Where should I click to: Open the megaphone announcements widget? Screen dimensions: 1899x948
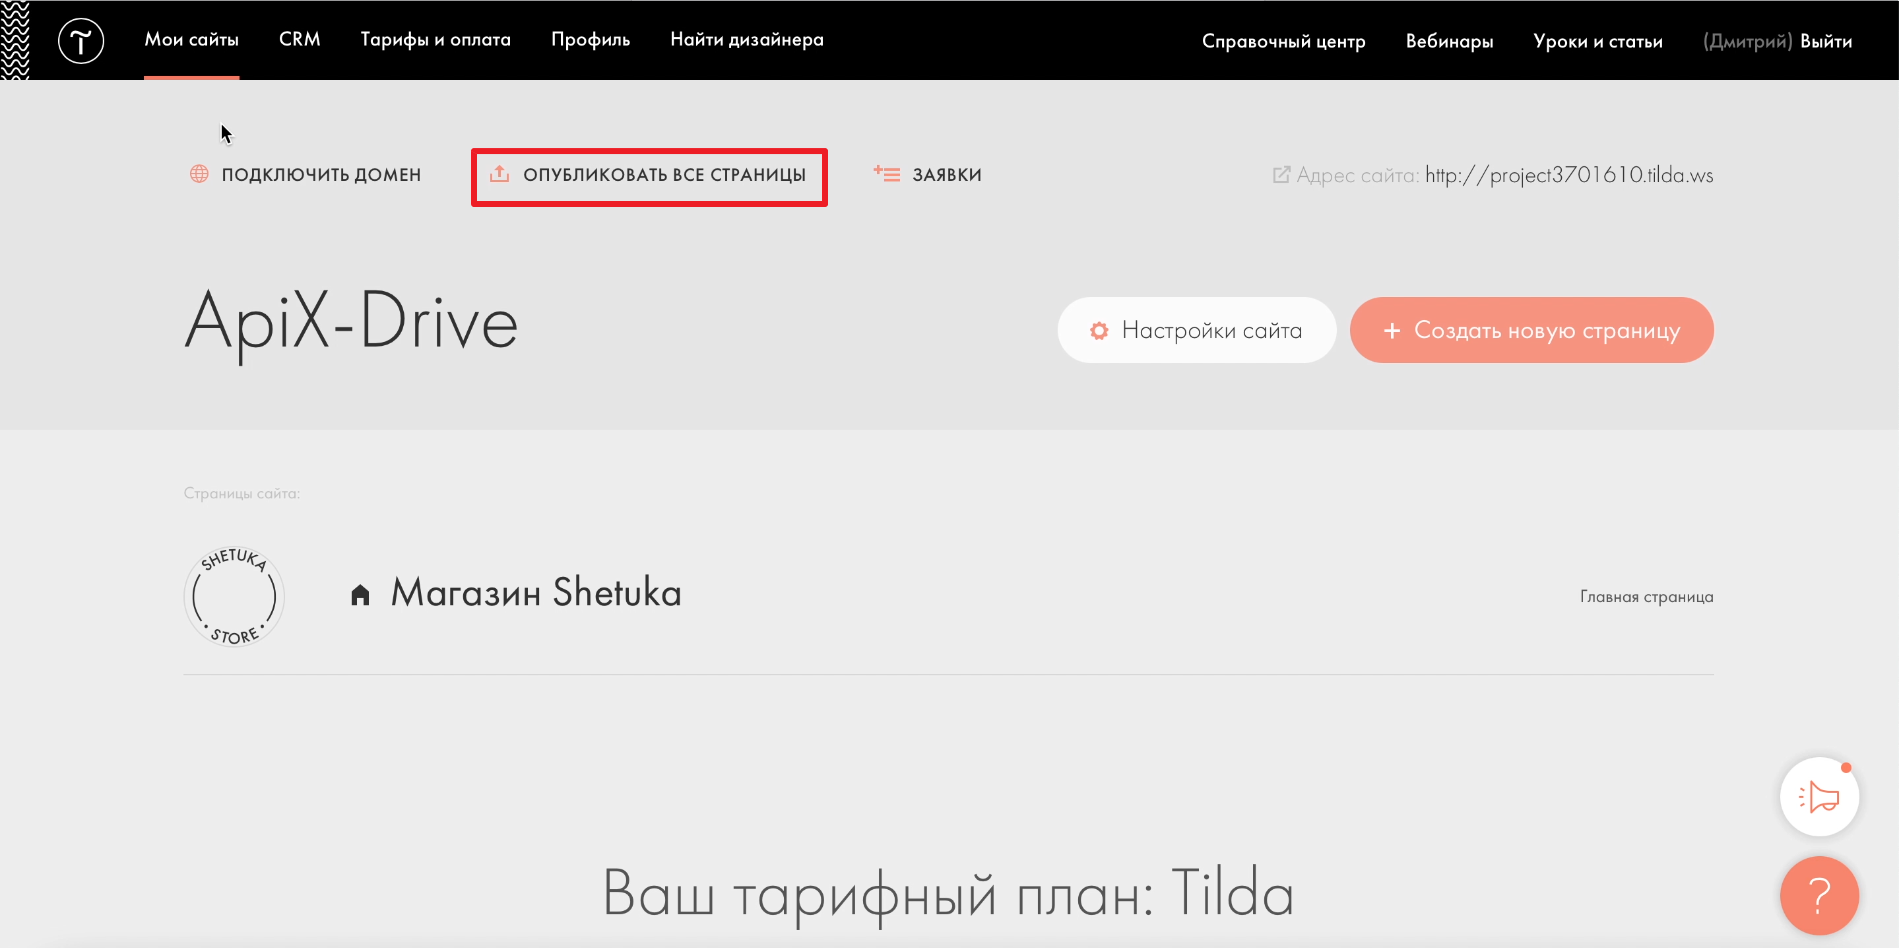(1819, 797)
